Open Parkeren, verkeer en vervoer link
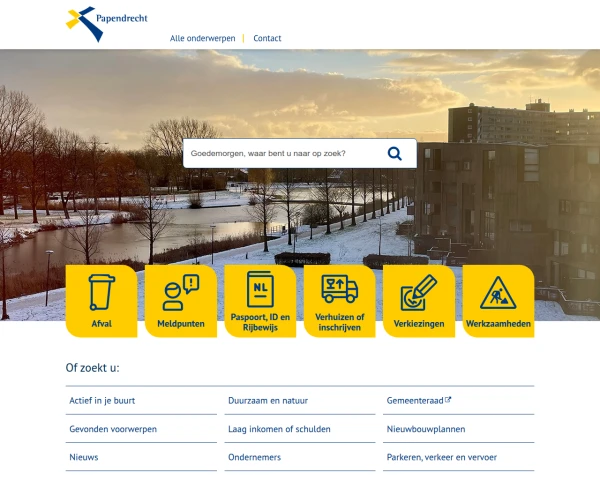This screenshot has width=600, height=480. point(441,457)
